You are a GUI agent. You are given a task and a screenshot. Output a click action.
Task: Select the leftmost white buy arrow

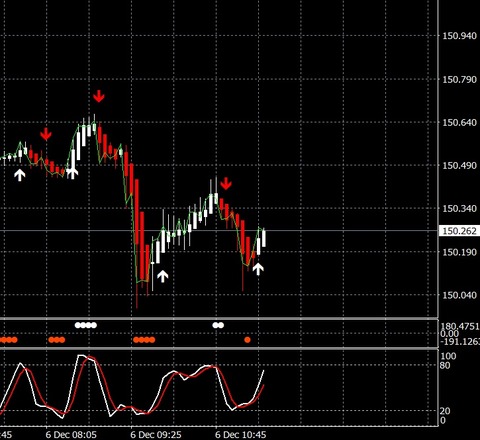20,175
